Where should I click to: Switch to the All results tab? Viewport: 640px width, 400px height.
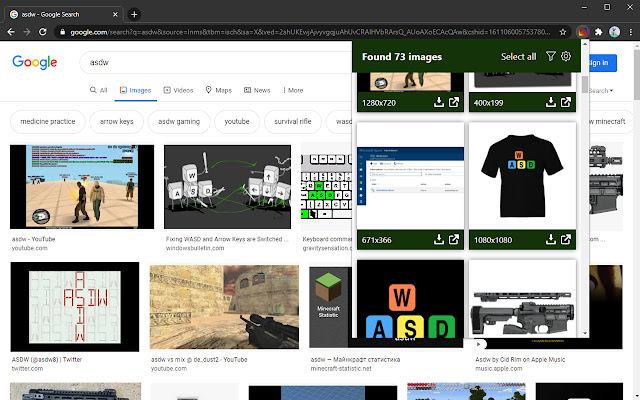coord(98,90)
